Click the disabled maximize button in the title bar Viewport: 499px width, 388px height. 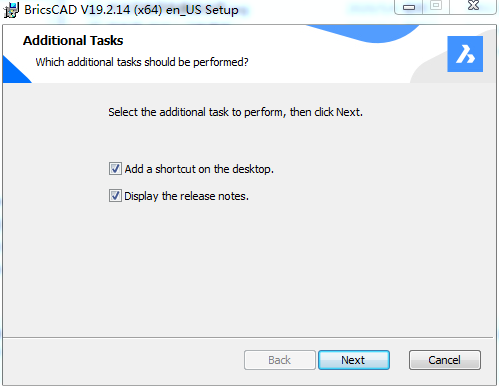click(436, 6)
